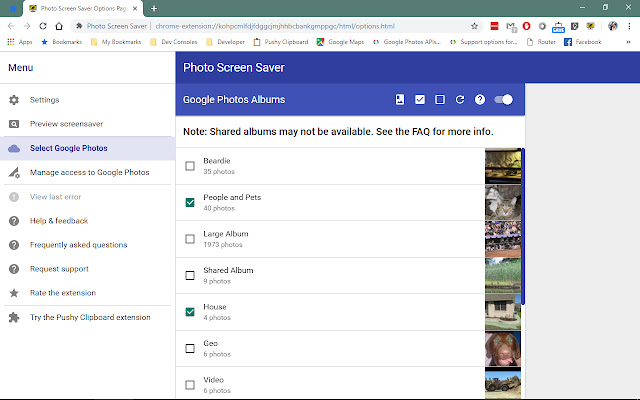640x400 pixels.
Task: Click Rate the extension
Action: (62, 293)
